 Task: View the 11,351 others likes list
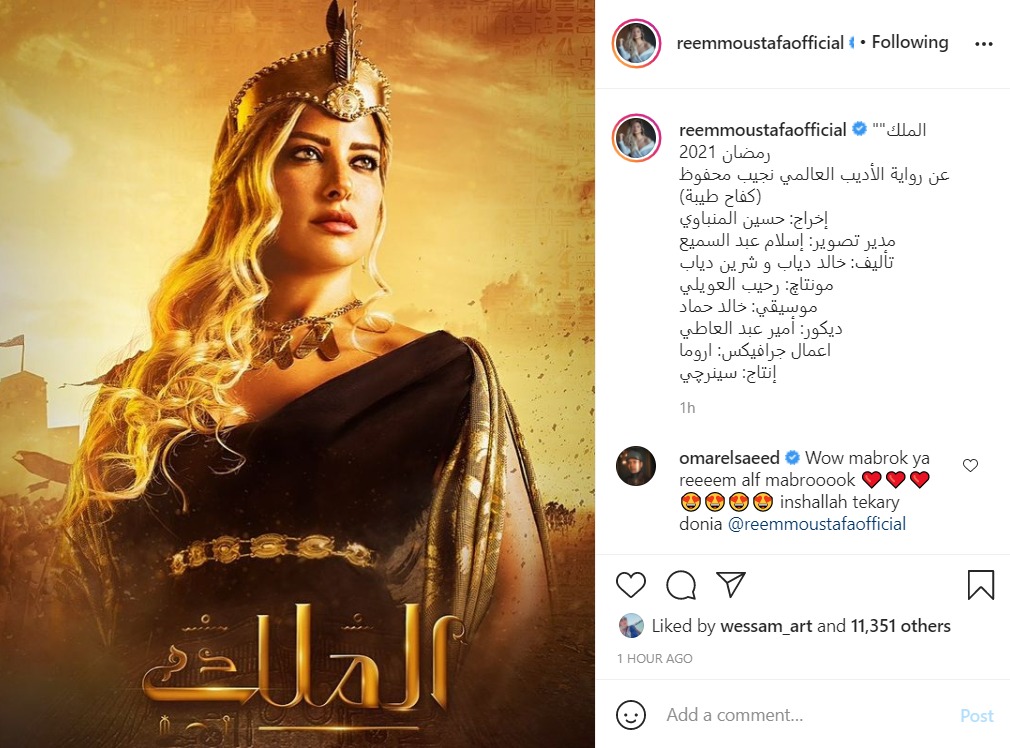(x=900, y=626)
